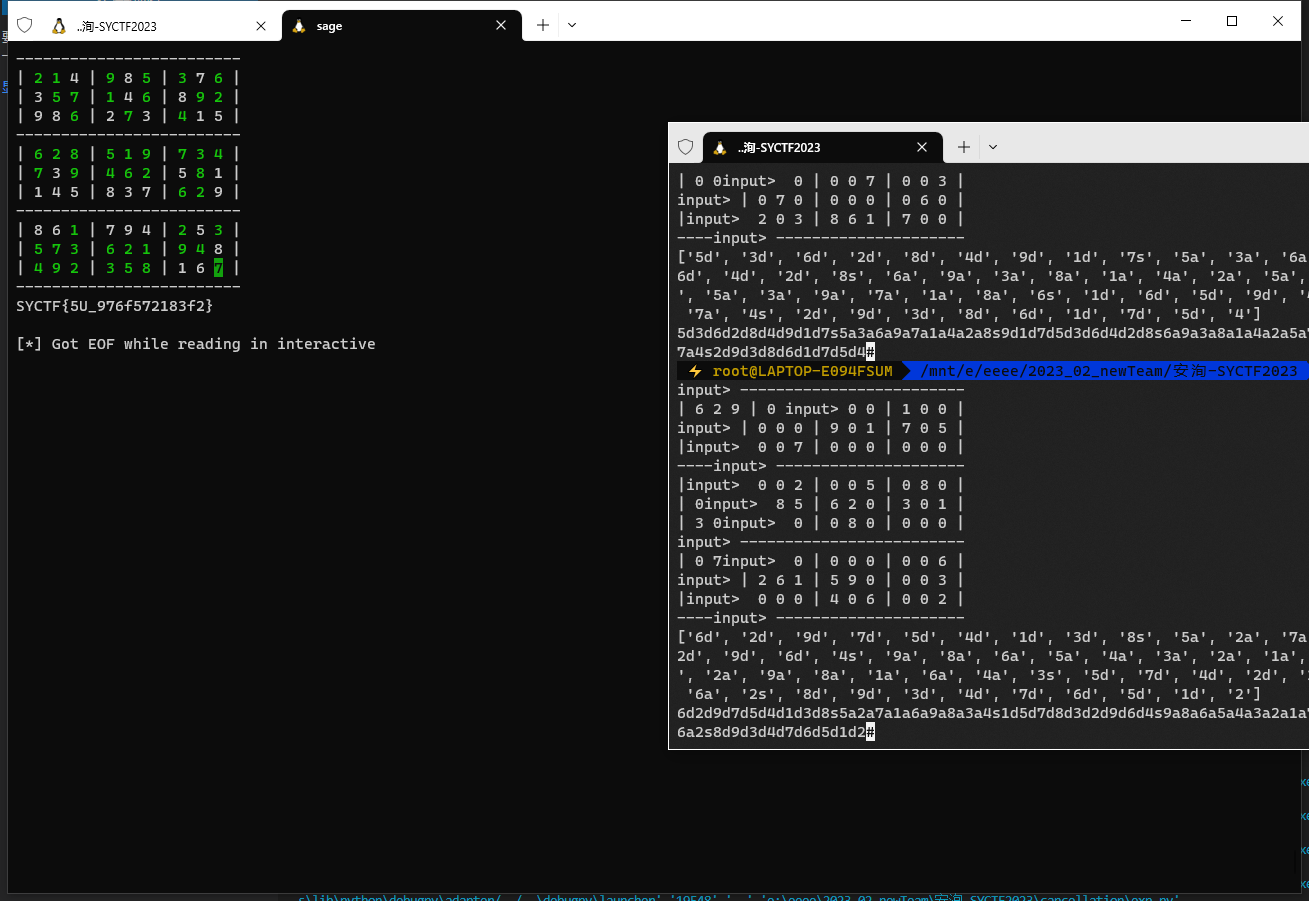Click the sudoku row '| 6 2 8 | 5 1 9 | 7 3 4 |'
The width and height of the screenshot is (1309, 901).
[x=128, y=154]
